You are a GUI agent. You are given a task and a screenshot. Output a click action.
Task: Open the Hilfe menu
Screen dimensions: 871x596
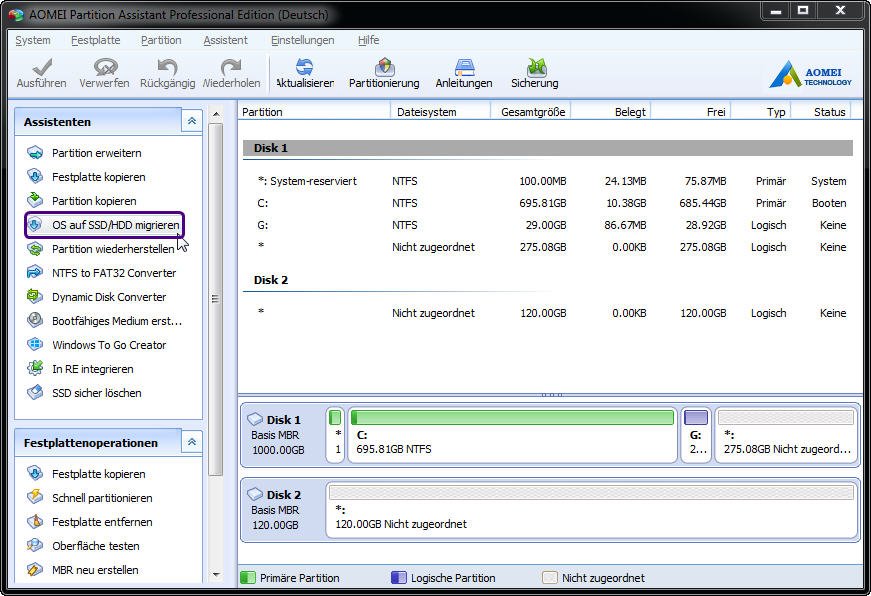pyautogui.click(x=368, y=40)
